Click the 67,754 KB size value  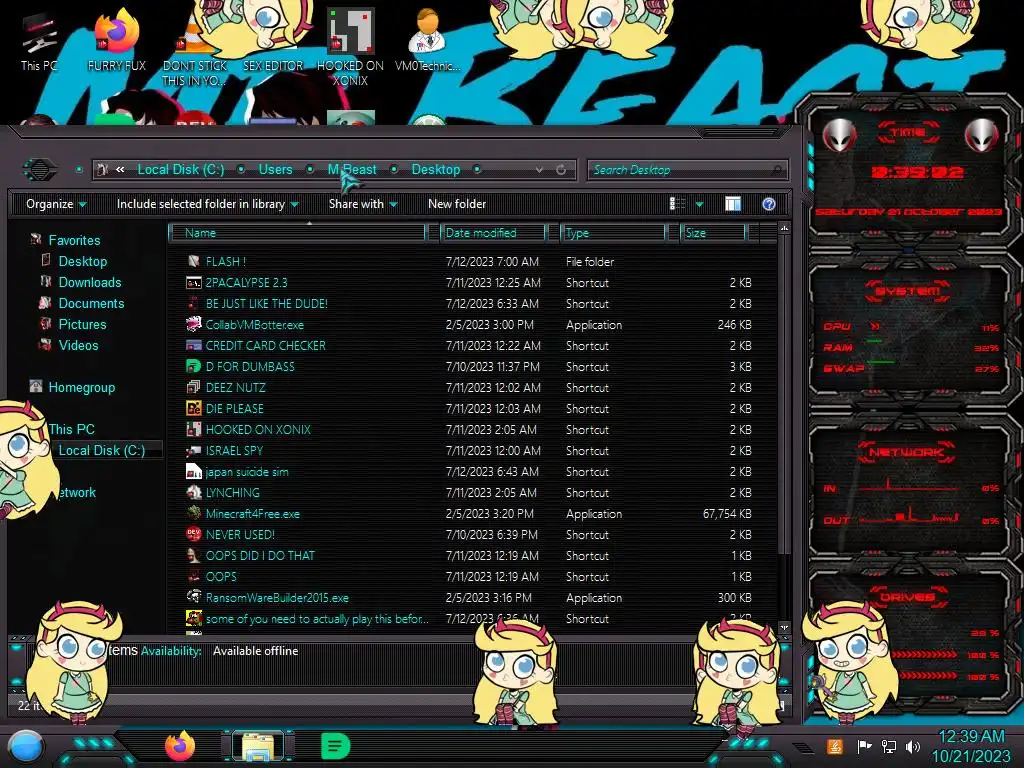[727, 514]
